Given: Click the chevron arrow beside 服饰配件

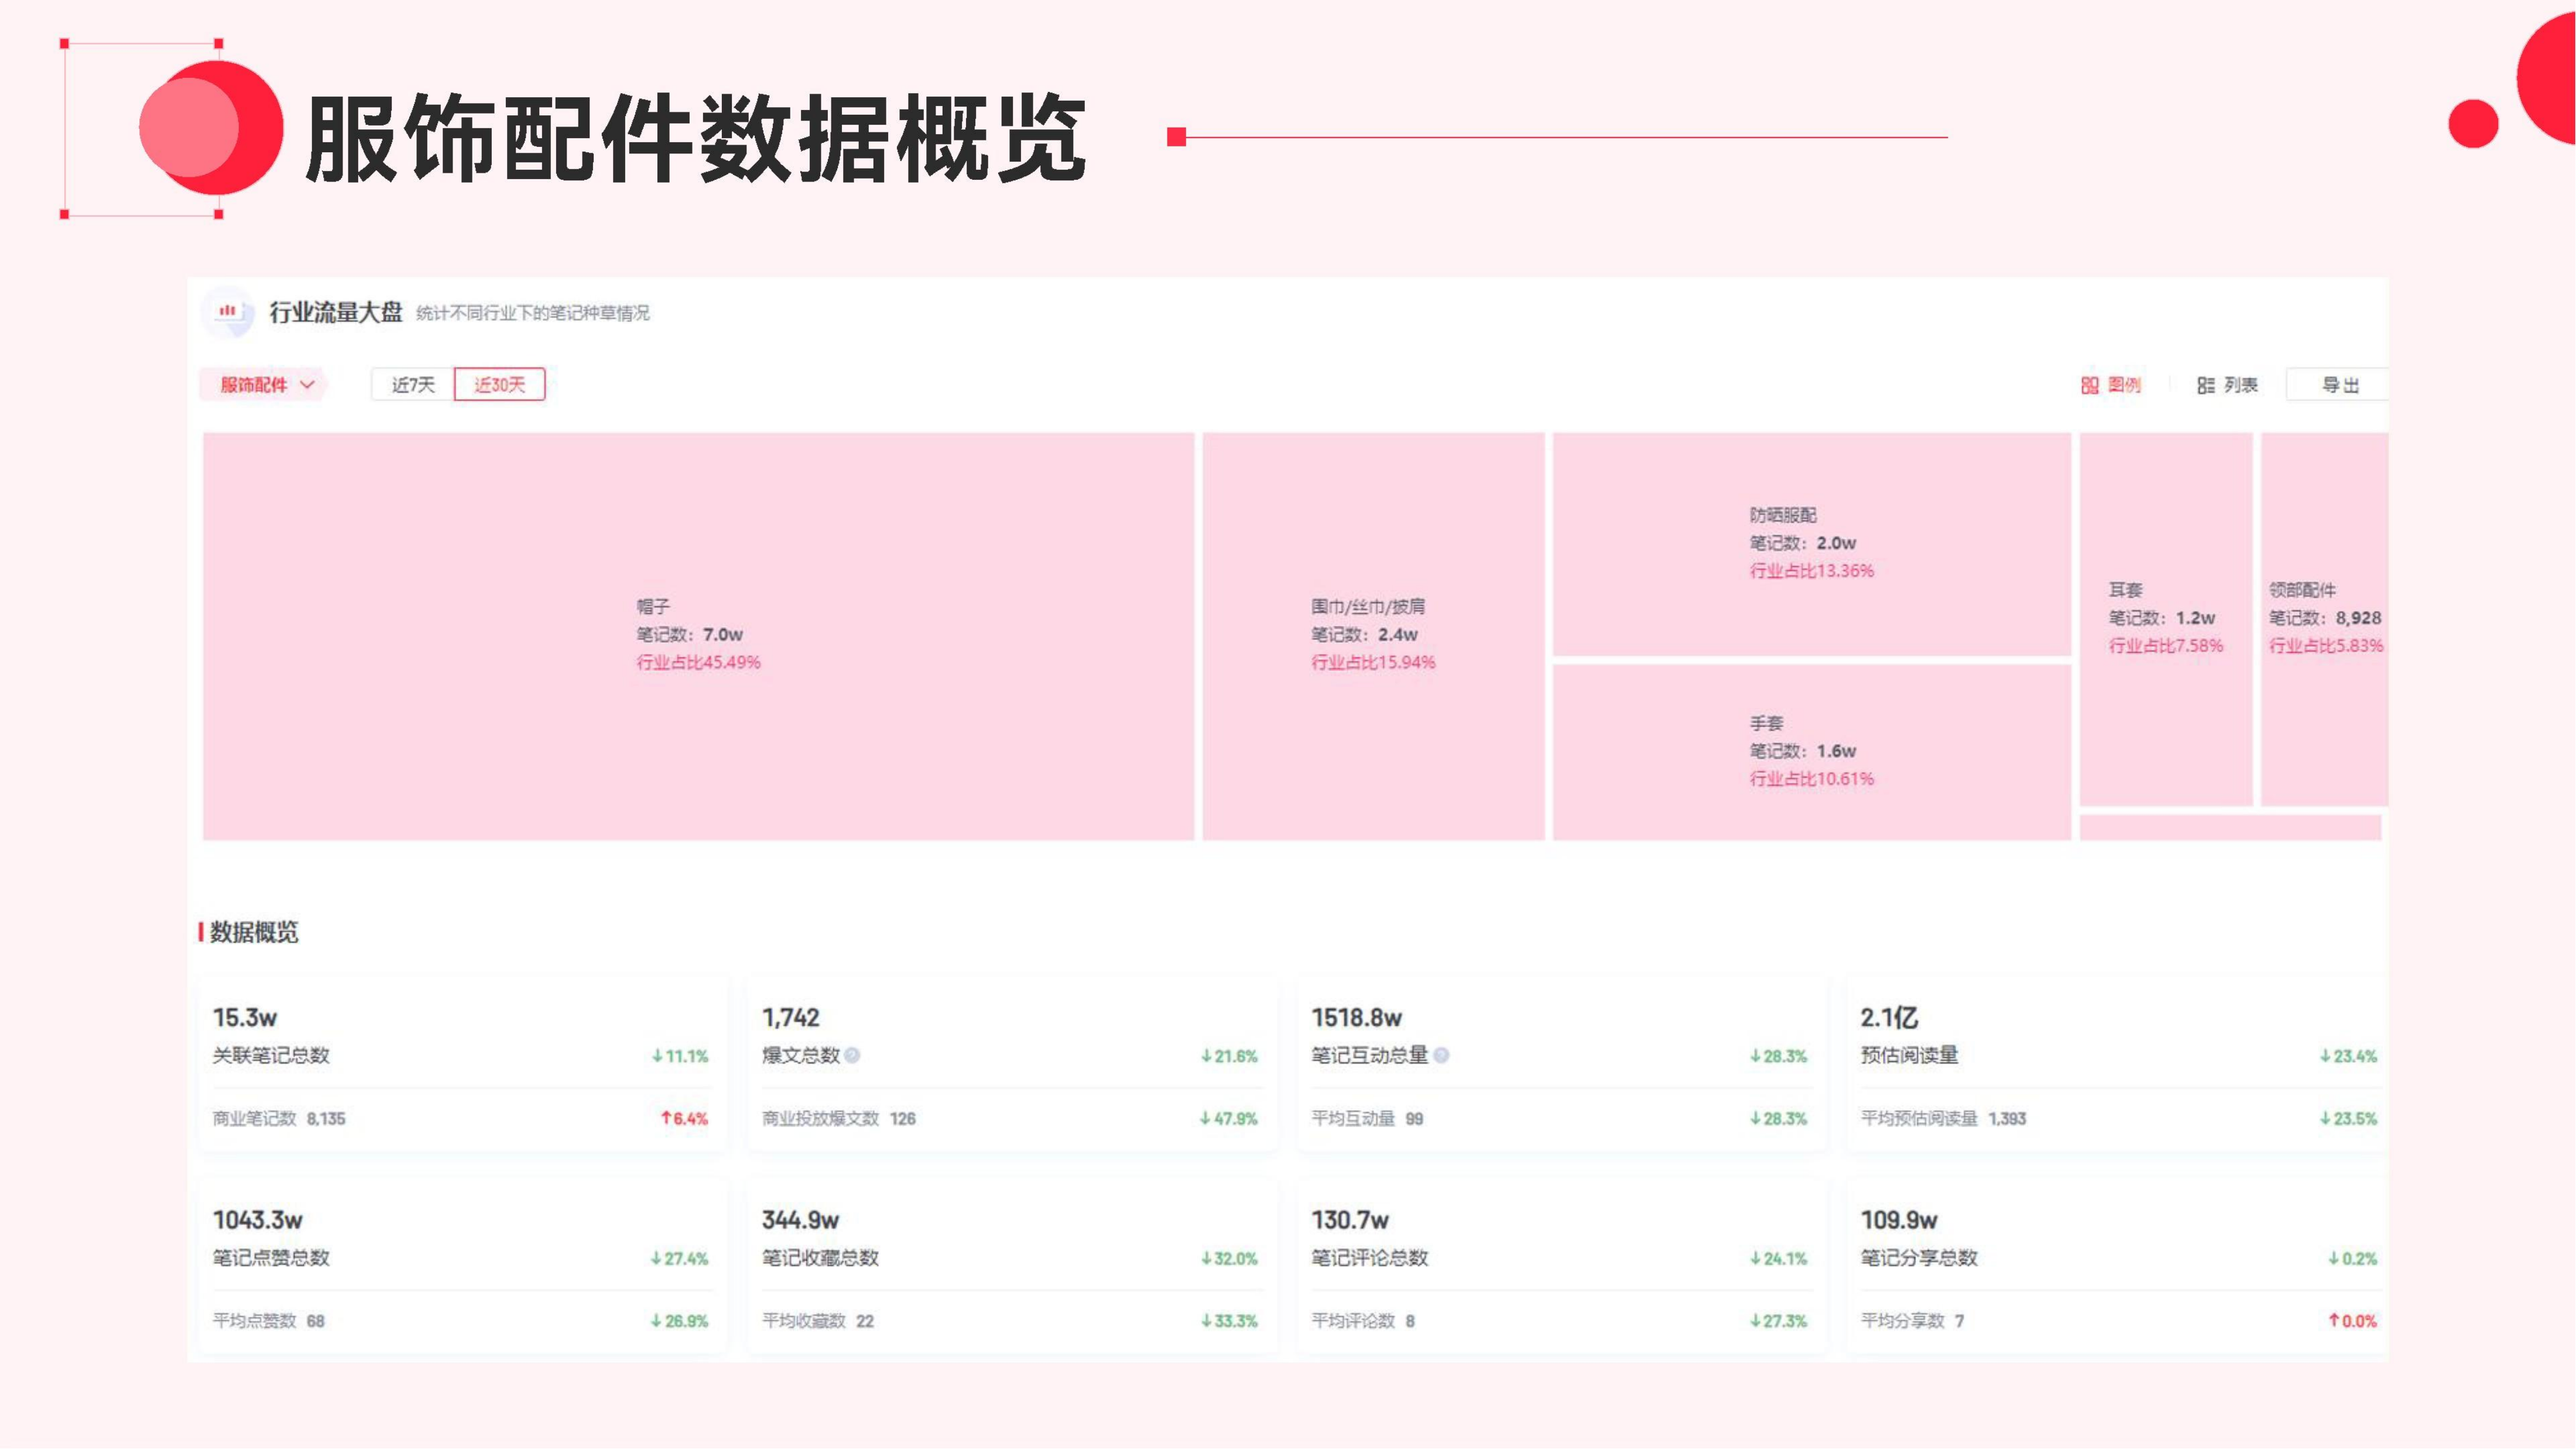Looking at the screenshot, I should [308, 385].
